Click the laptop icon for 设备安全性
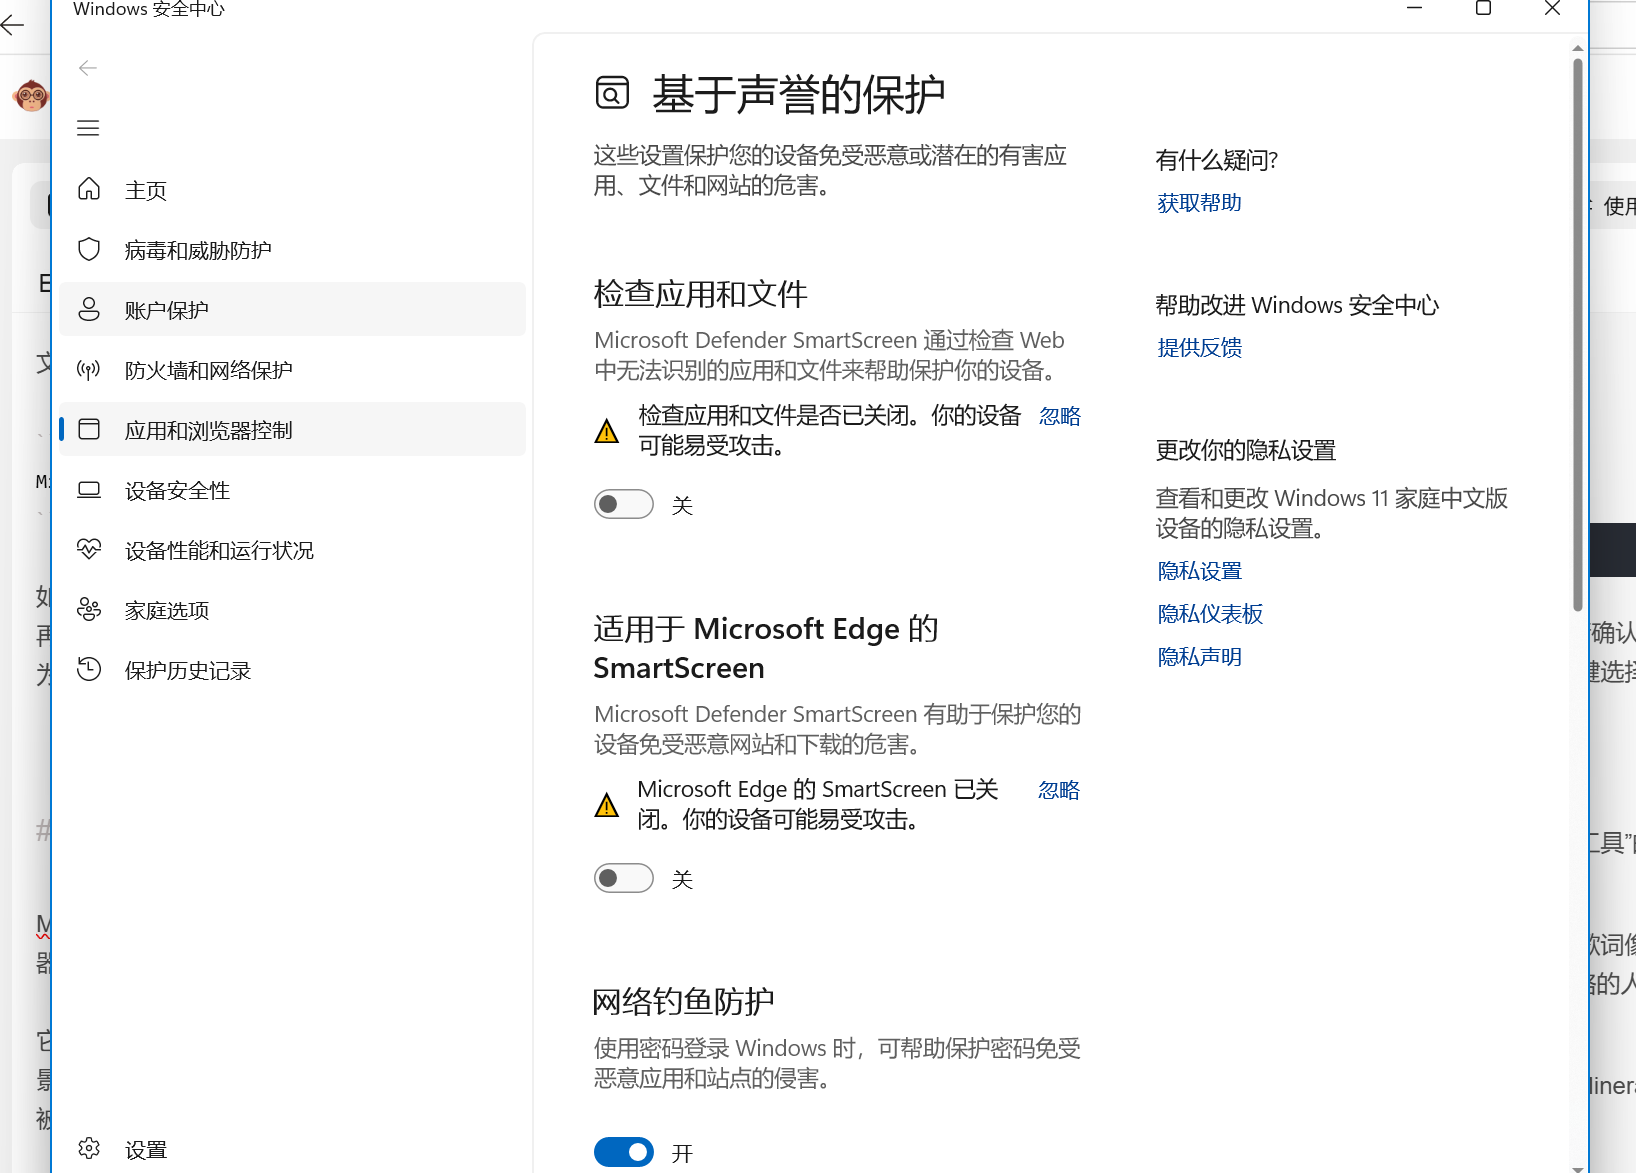The image size is (1636, 1173). coord(89,489)
